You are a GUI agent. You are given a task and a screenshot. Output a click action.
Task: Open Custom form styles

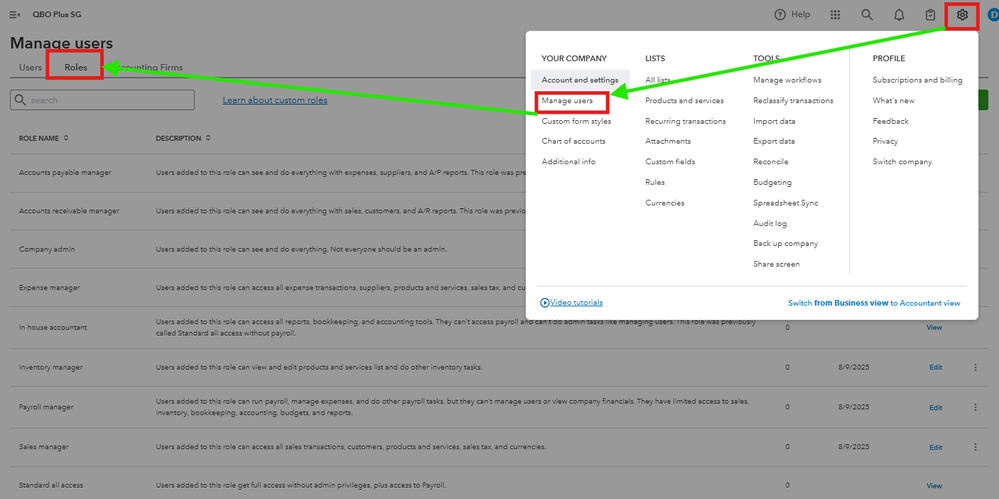[576, 121]
